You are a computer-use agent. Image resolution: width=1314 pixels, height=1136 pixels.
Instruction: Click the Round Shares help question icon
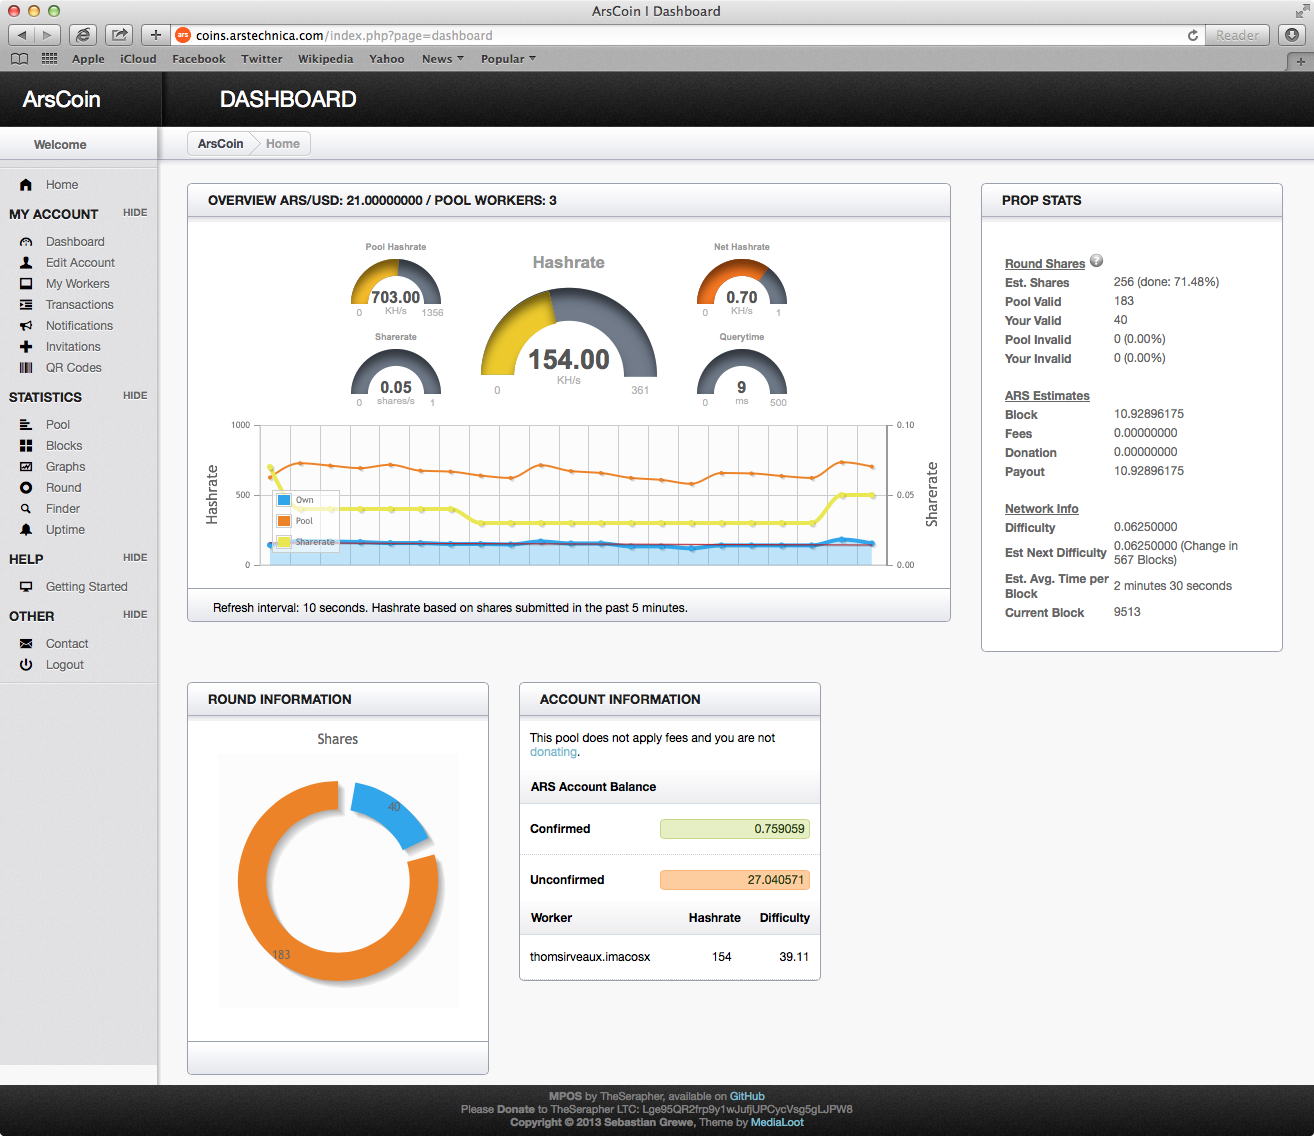pyautogui.click(x=1096, y=261)
